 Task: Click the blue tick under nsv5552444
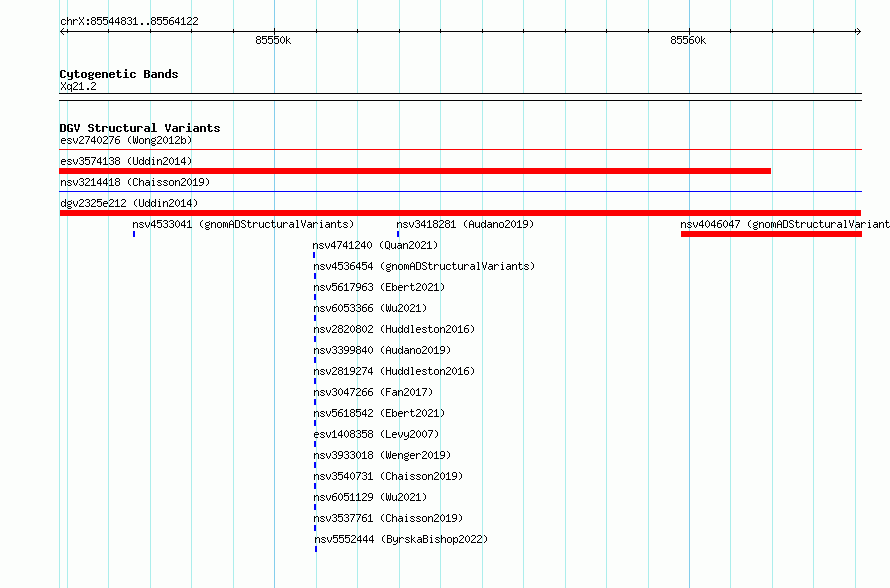(316, 549)
